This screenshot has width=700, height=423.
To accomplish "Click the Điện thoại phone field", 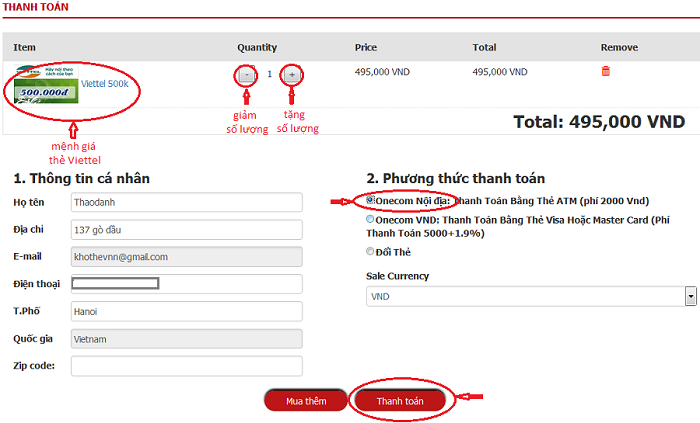I will point(186,284).
